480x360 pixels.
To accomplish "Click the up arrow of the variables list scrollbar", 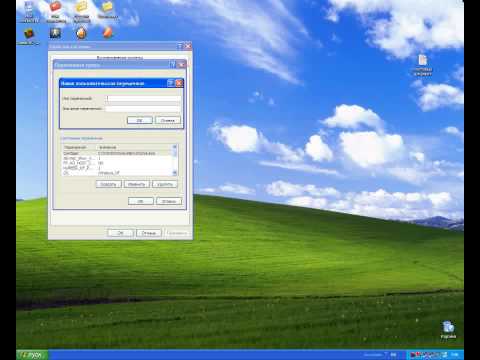I will (x=175, y=147).
